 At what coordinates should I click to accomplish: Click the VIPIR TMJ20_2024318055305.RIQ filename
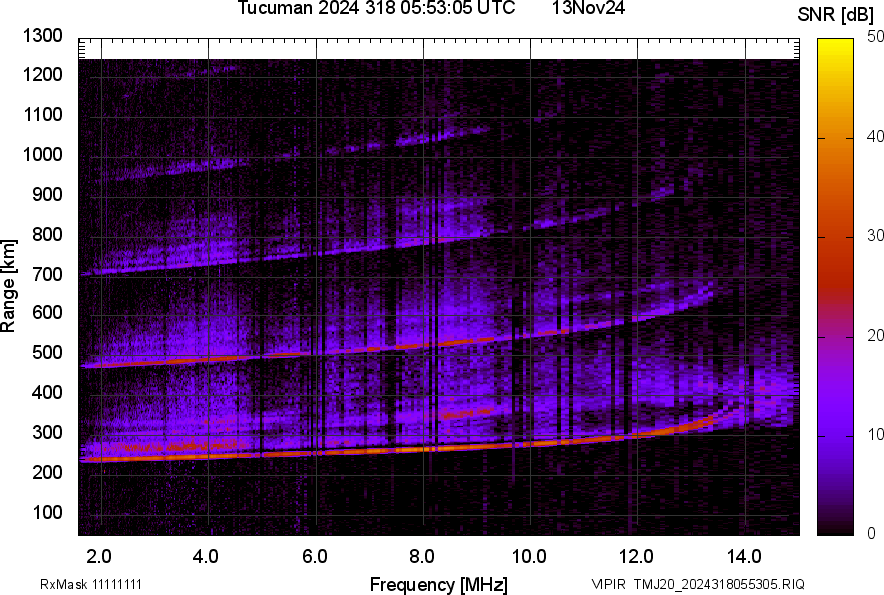698,584
